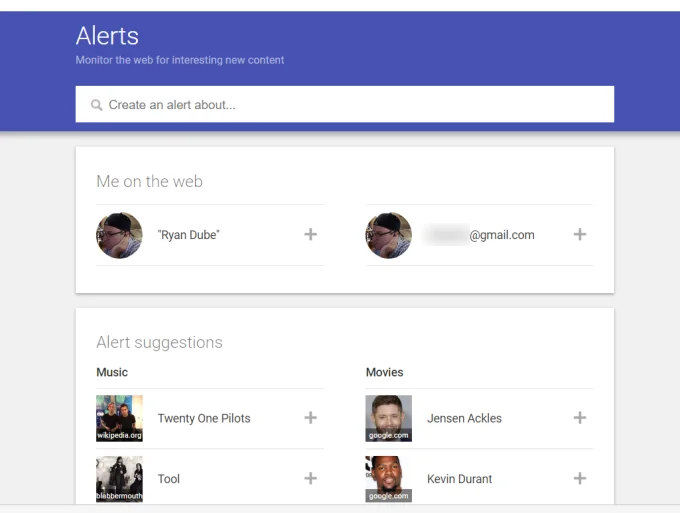The image size is (680, 513).
Task: Click the search magnifier icon
Action: pyautogui.click(x=96, y=105)
